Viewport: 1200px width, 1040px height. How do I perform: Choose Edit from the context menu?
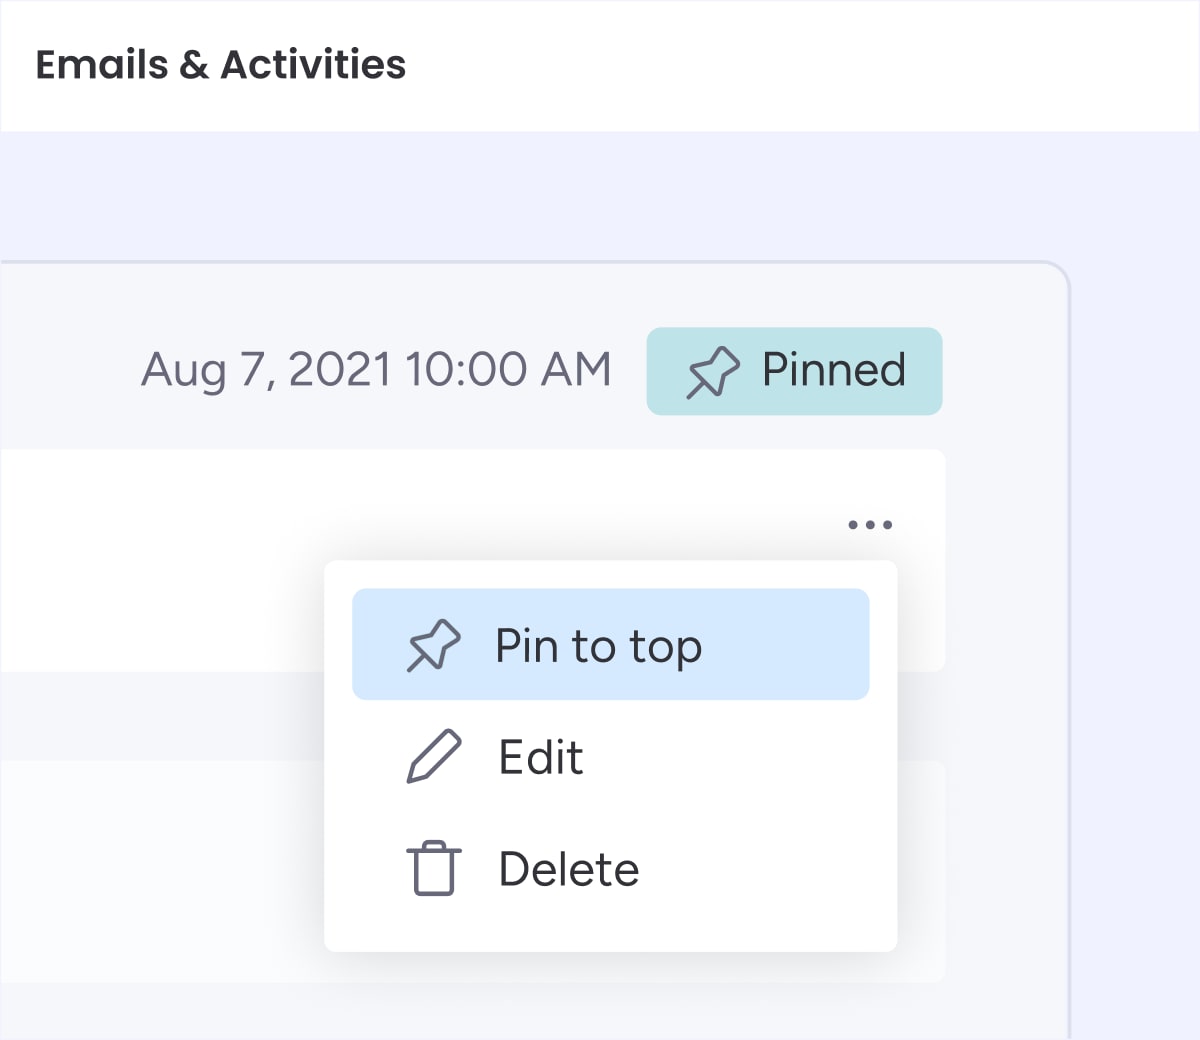point(610,756)
